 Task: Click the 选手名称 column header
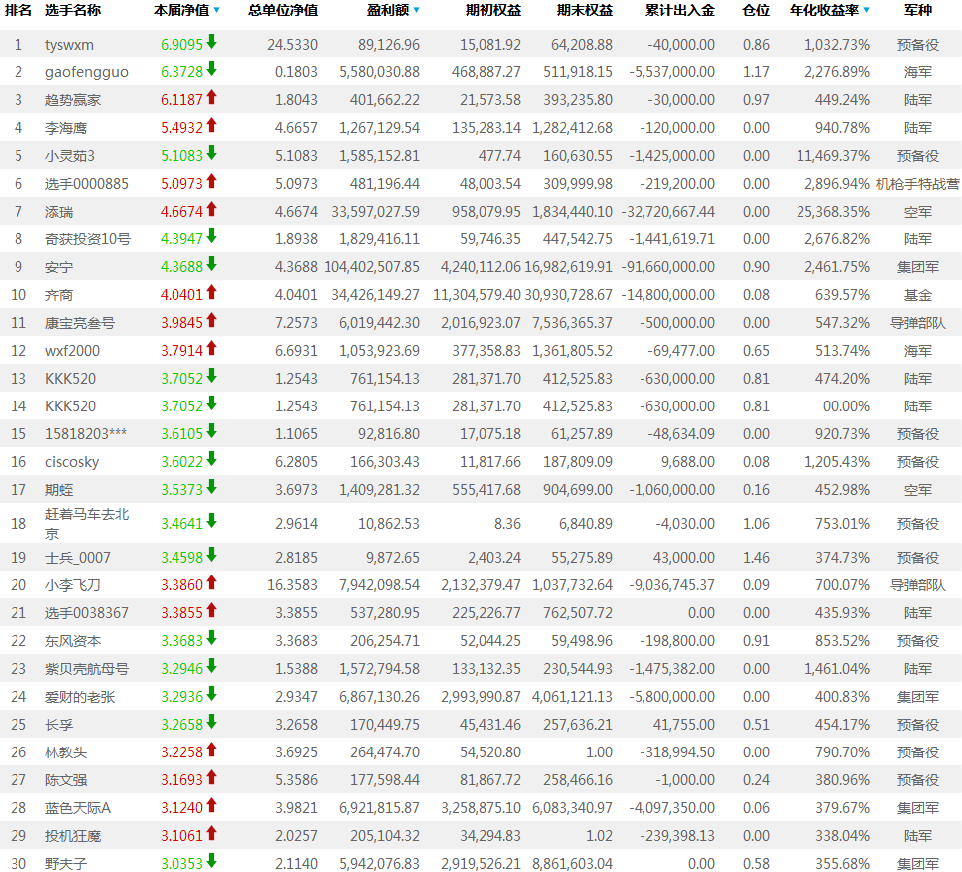(72, 10)
